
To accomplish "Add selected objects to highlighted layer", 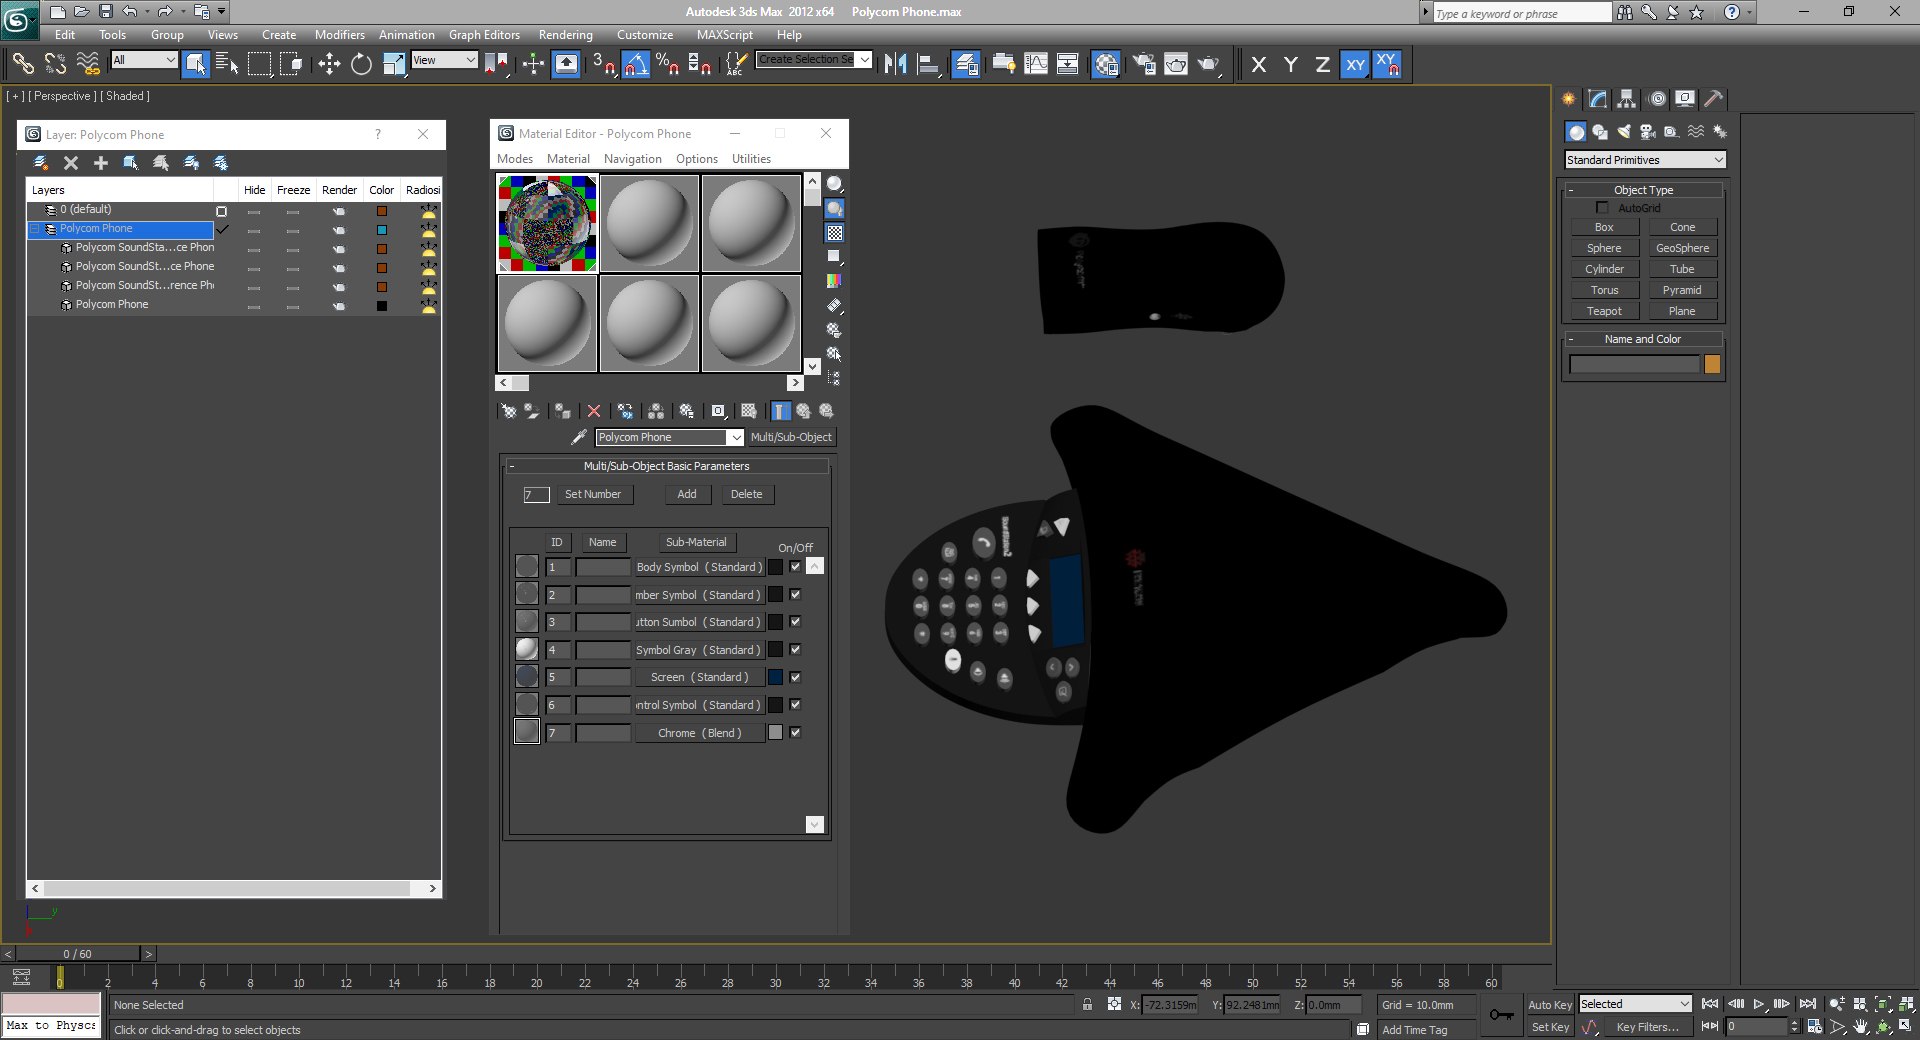I will [101, 162].
